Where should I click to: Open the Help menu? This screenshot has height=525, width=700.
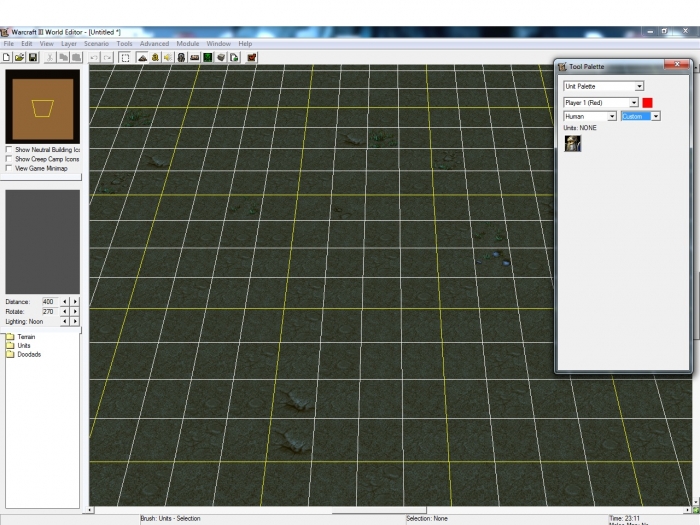(x=245, y=44)
